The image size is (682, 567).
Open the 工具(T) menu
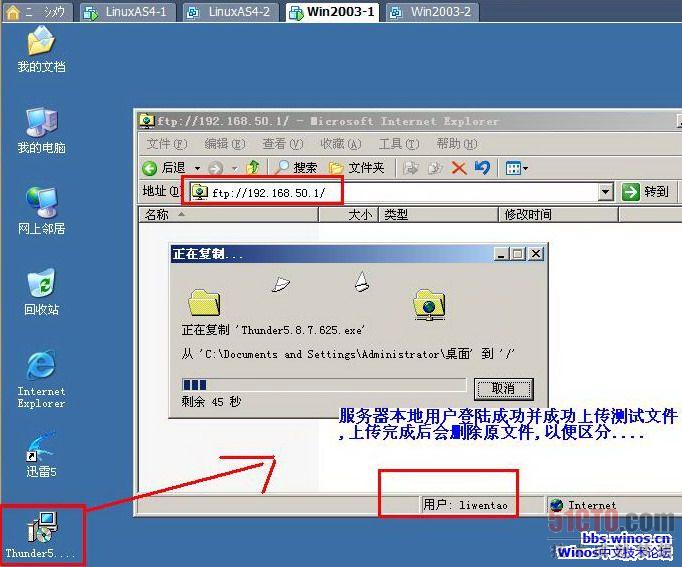pyautogui.click(x=399, y=143)
